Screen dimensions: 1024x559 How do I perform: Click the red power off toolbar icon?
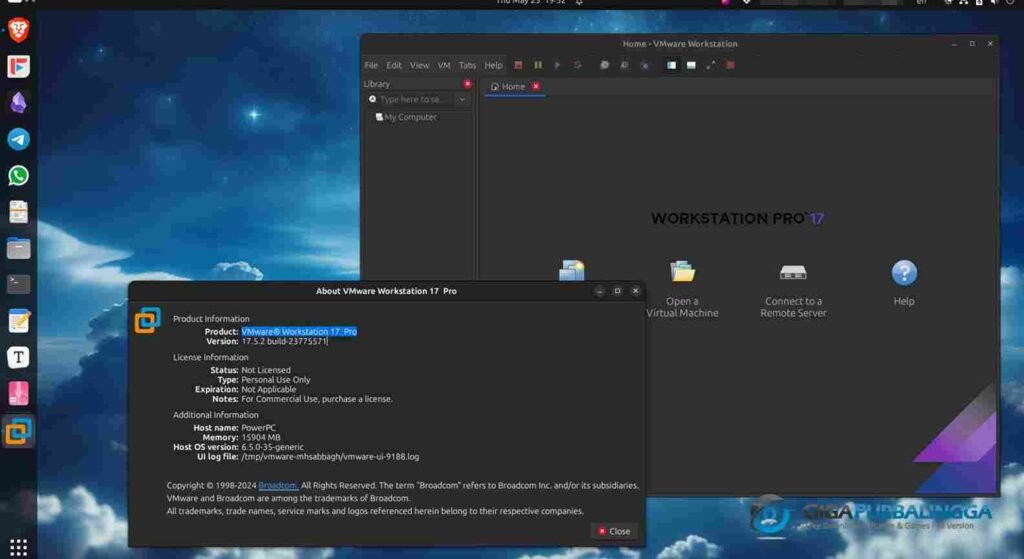(x=518, y=65)
